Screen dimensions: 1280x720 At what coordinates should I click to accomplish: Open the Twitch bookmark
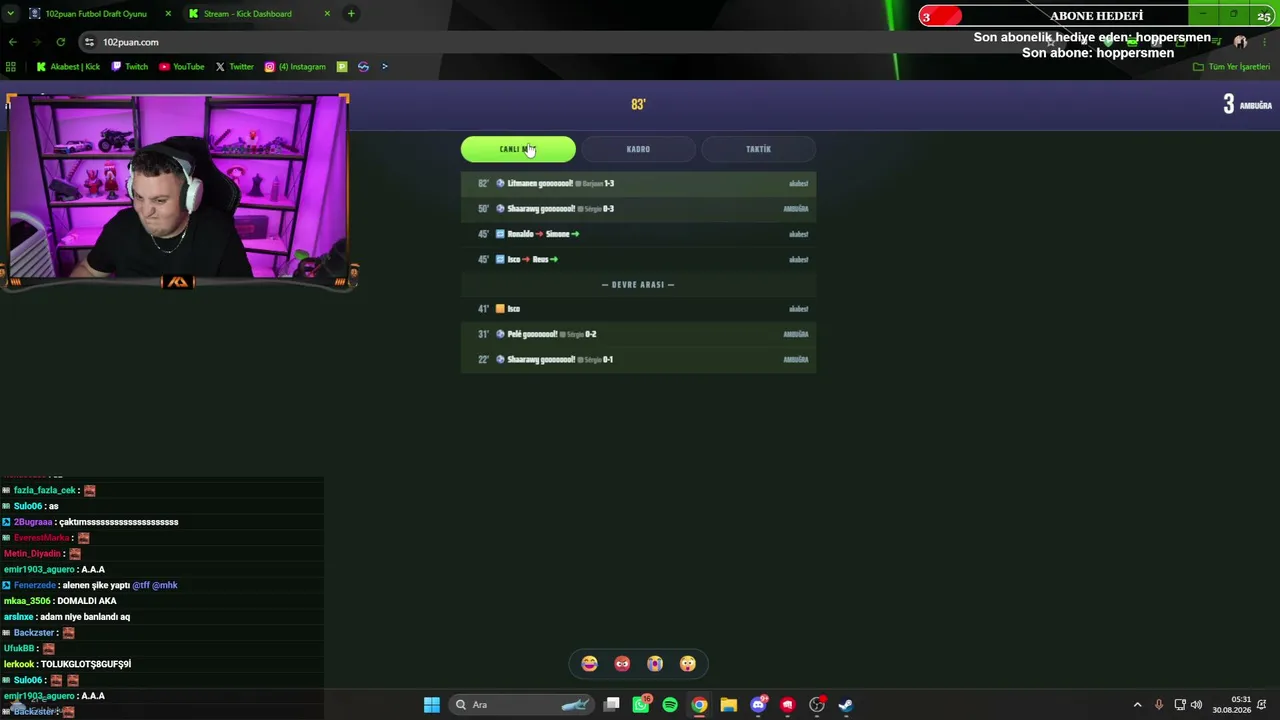(130, 67)
